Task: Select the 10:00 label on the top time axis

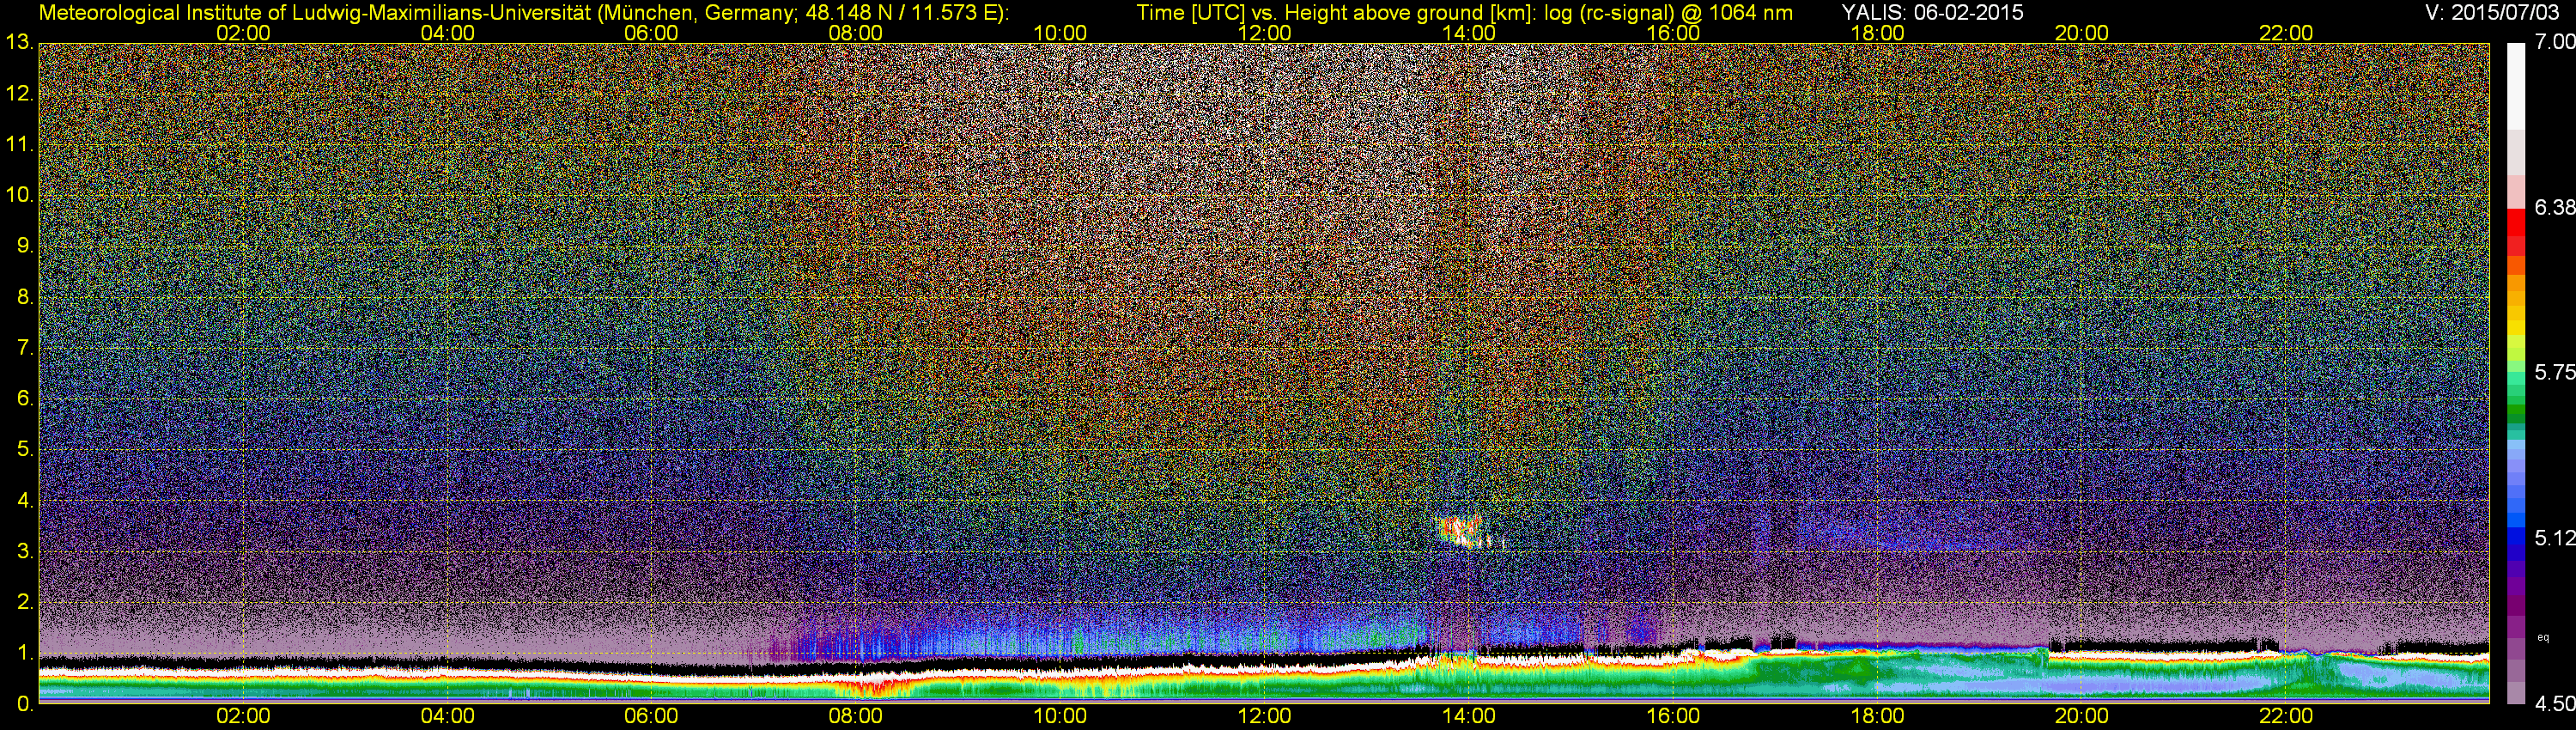Action: pos(1060,33)
